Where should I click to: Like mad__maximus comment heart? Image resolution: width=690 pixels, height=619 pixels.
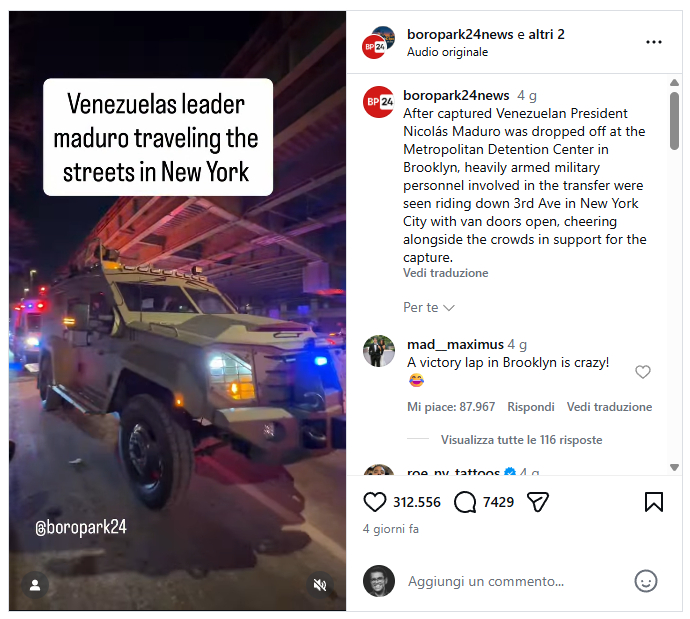point(643,372)
